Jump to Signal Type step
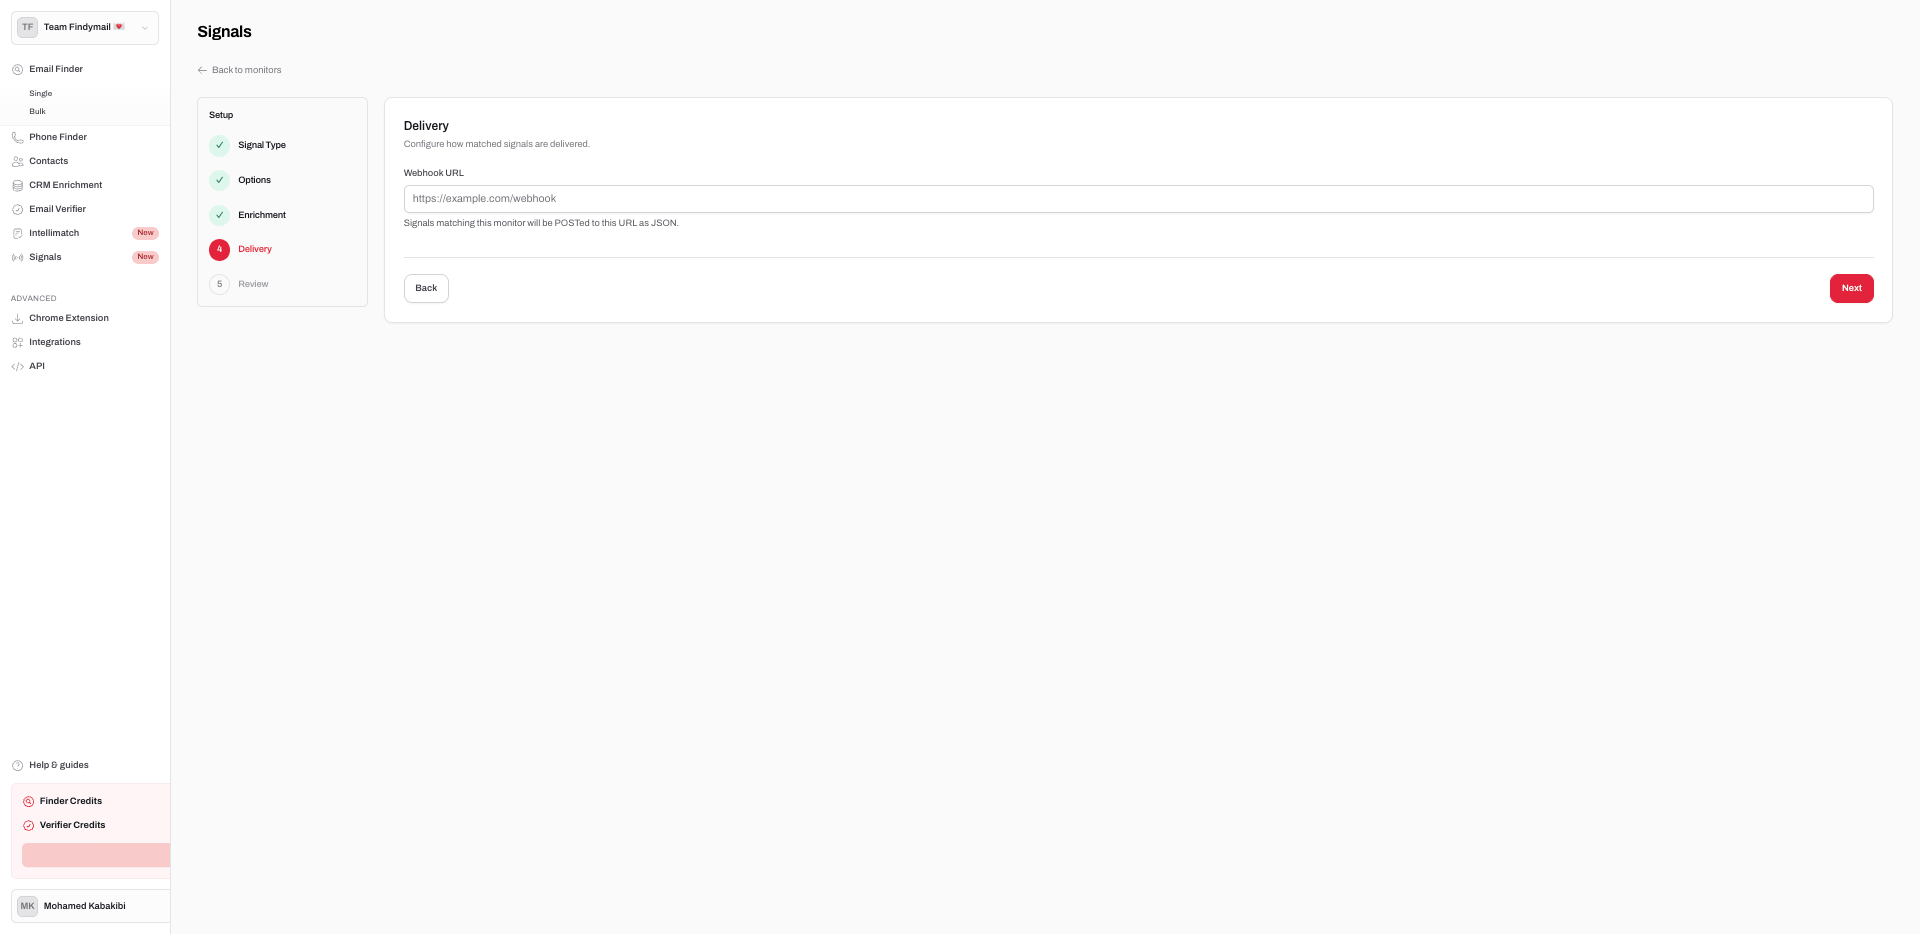Image resolution: width=1920 pixels, height=934 pixels. pyautogui.click(x=262, y=145)
